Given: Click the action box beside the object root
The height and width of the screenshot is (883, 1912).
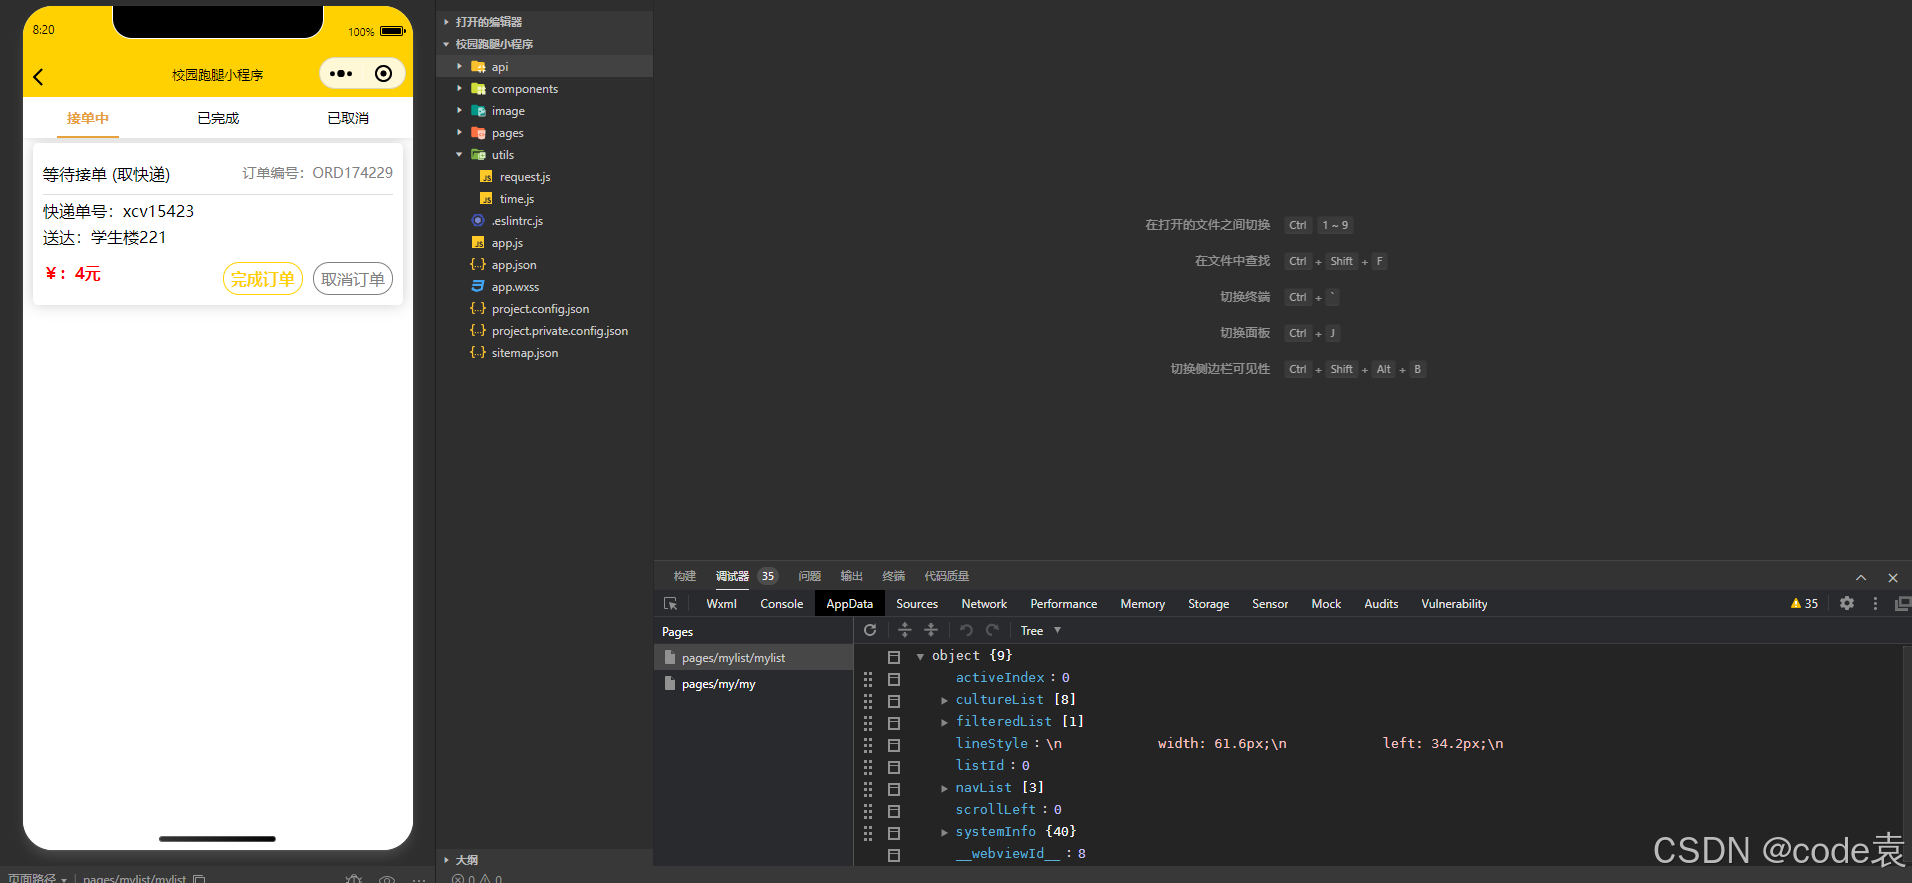Looking at the screenshot, I should point(894,657).
